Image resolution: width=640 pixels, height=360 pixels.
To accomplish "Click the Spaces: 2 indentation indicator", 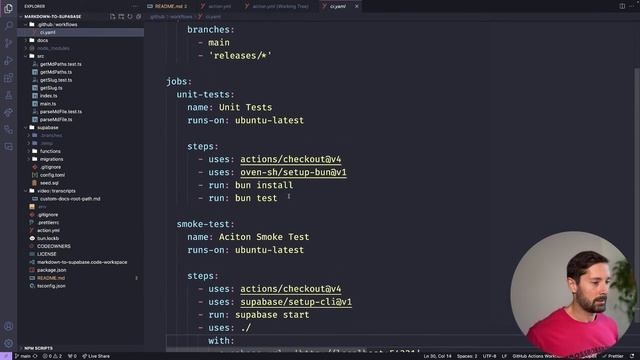I will pyautogui.click(x=467, y=356).
